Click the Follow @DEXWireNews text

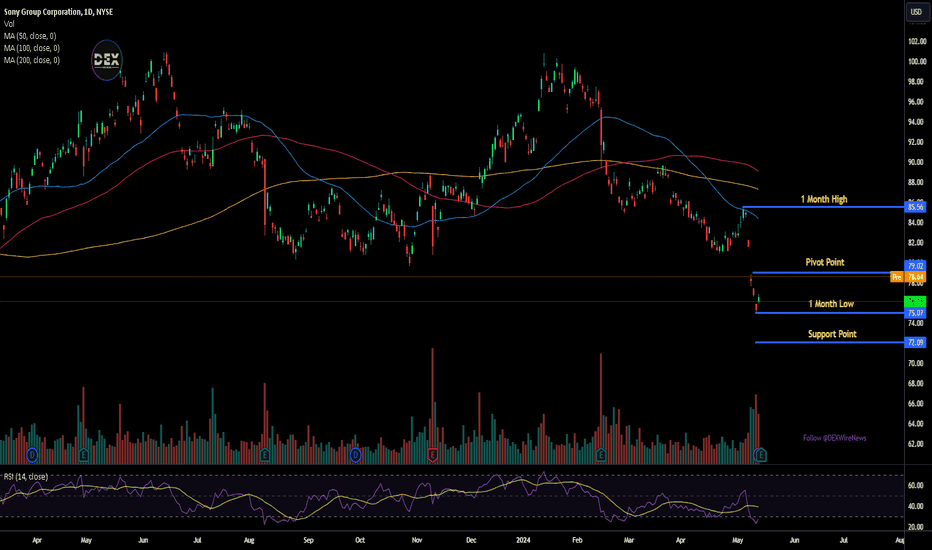coord(835,438)
